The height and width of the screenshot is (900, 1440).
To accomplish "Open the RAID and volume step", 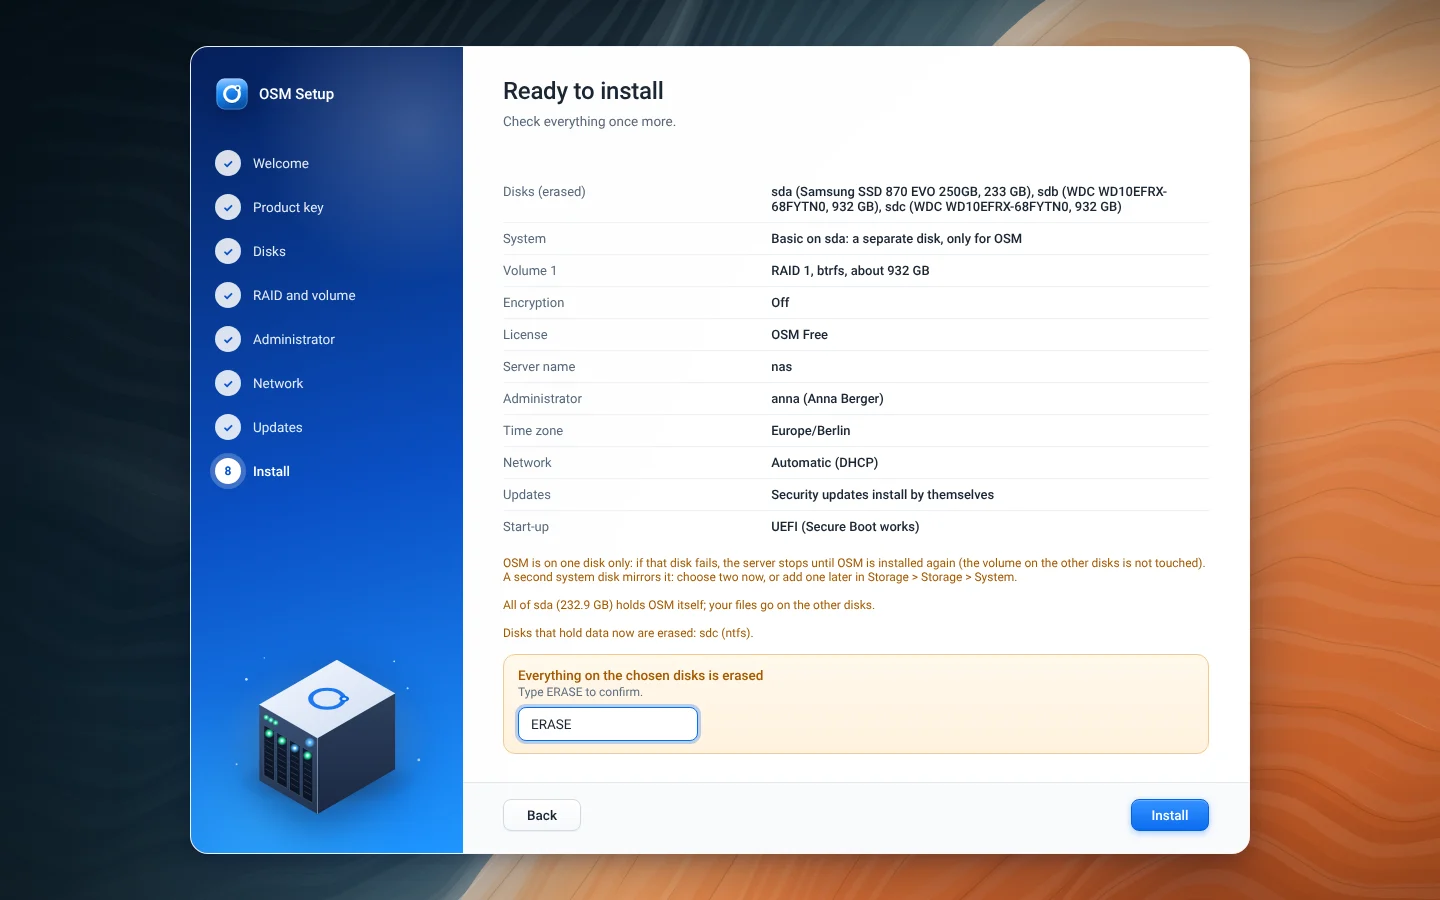I will pyautogui.click(x=304, y=295).
